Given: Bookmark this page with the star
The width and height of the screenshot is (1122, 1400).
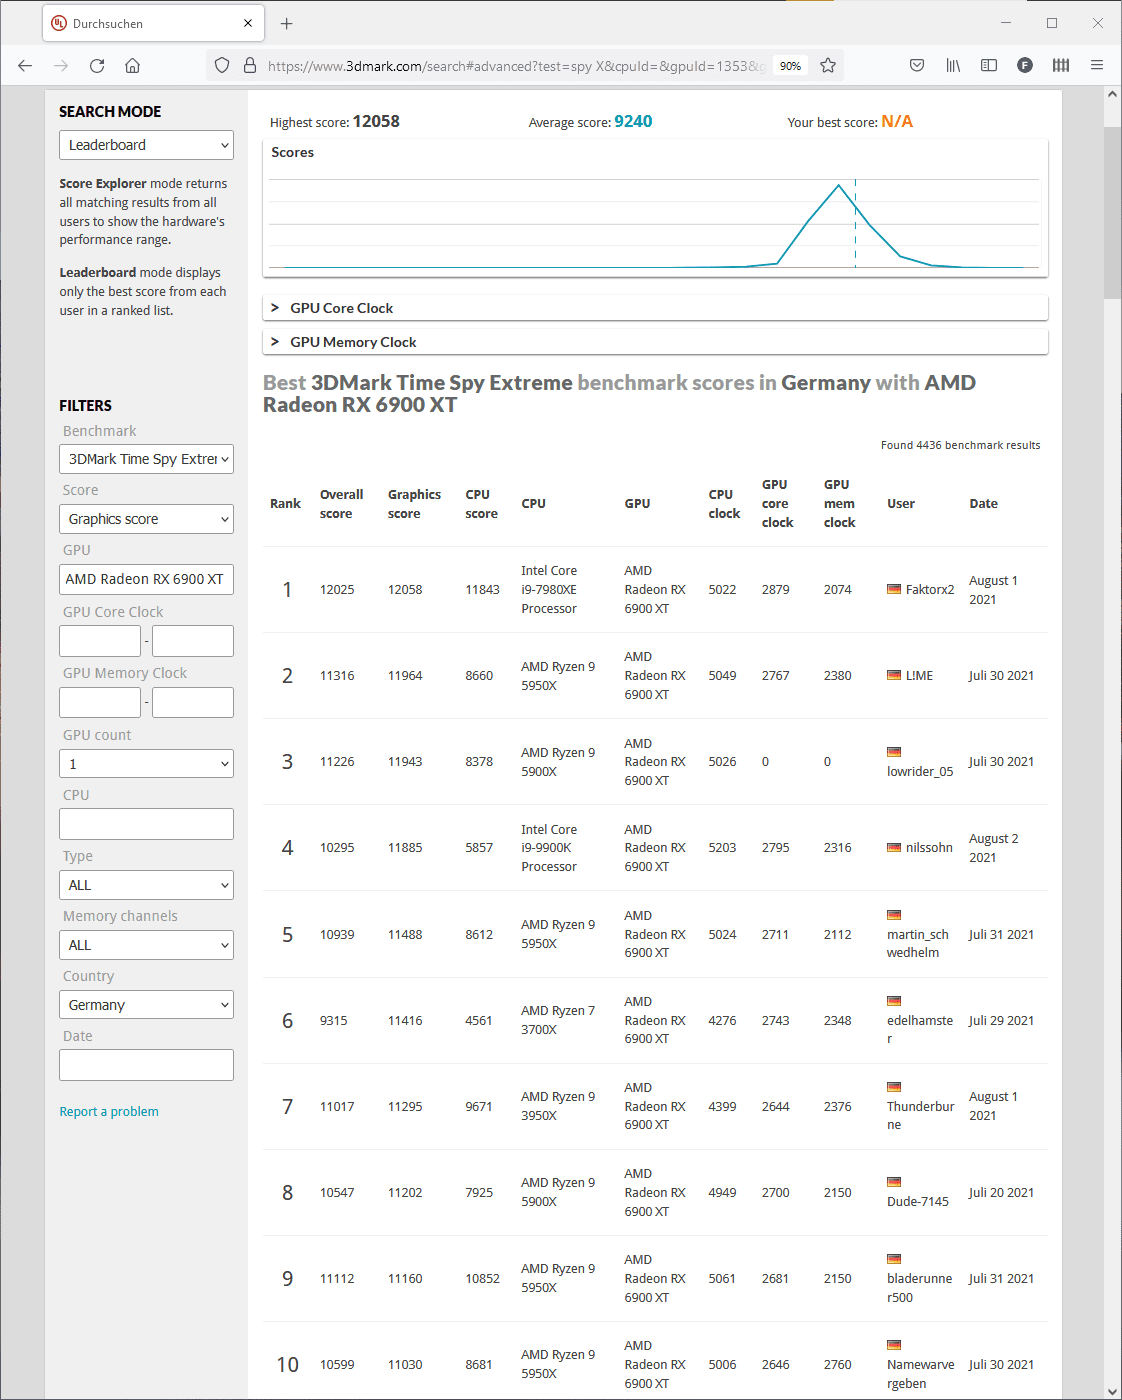Looking at the screenshot, I should (828, 66).
